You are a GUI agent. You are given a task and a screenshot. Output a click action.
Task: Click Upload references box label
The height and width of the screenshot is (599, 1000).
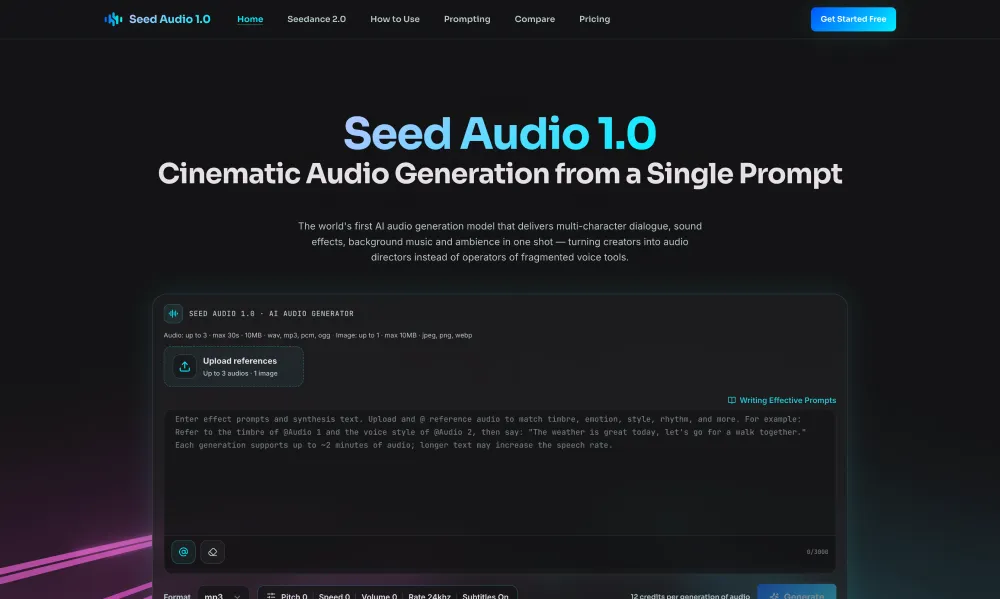[x=240, y=361]
